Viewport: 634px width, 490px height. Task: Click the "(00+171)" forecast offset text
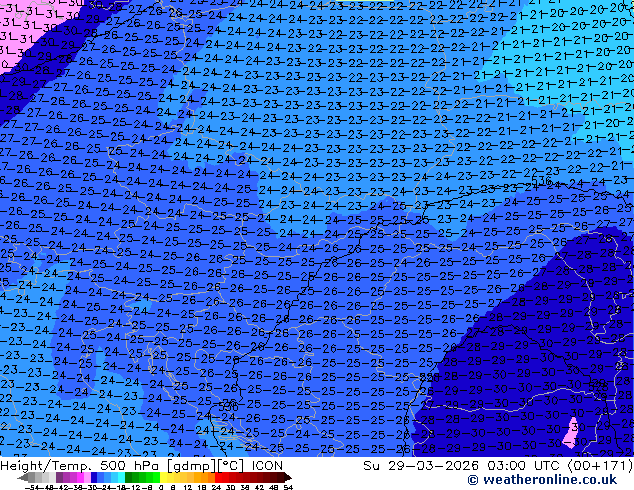coord(600,466)
